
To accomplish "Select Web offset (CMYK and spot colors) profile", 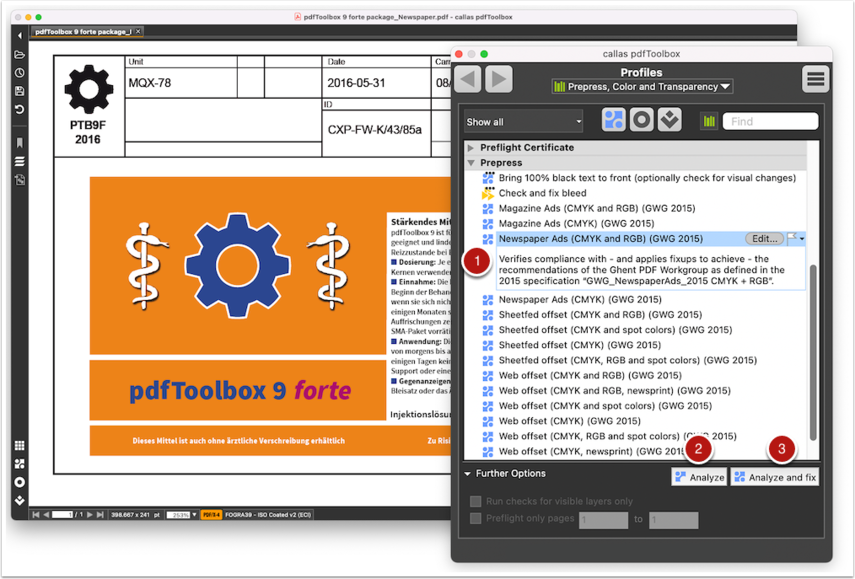I will coord(605,406).
